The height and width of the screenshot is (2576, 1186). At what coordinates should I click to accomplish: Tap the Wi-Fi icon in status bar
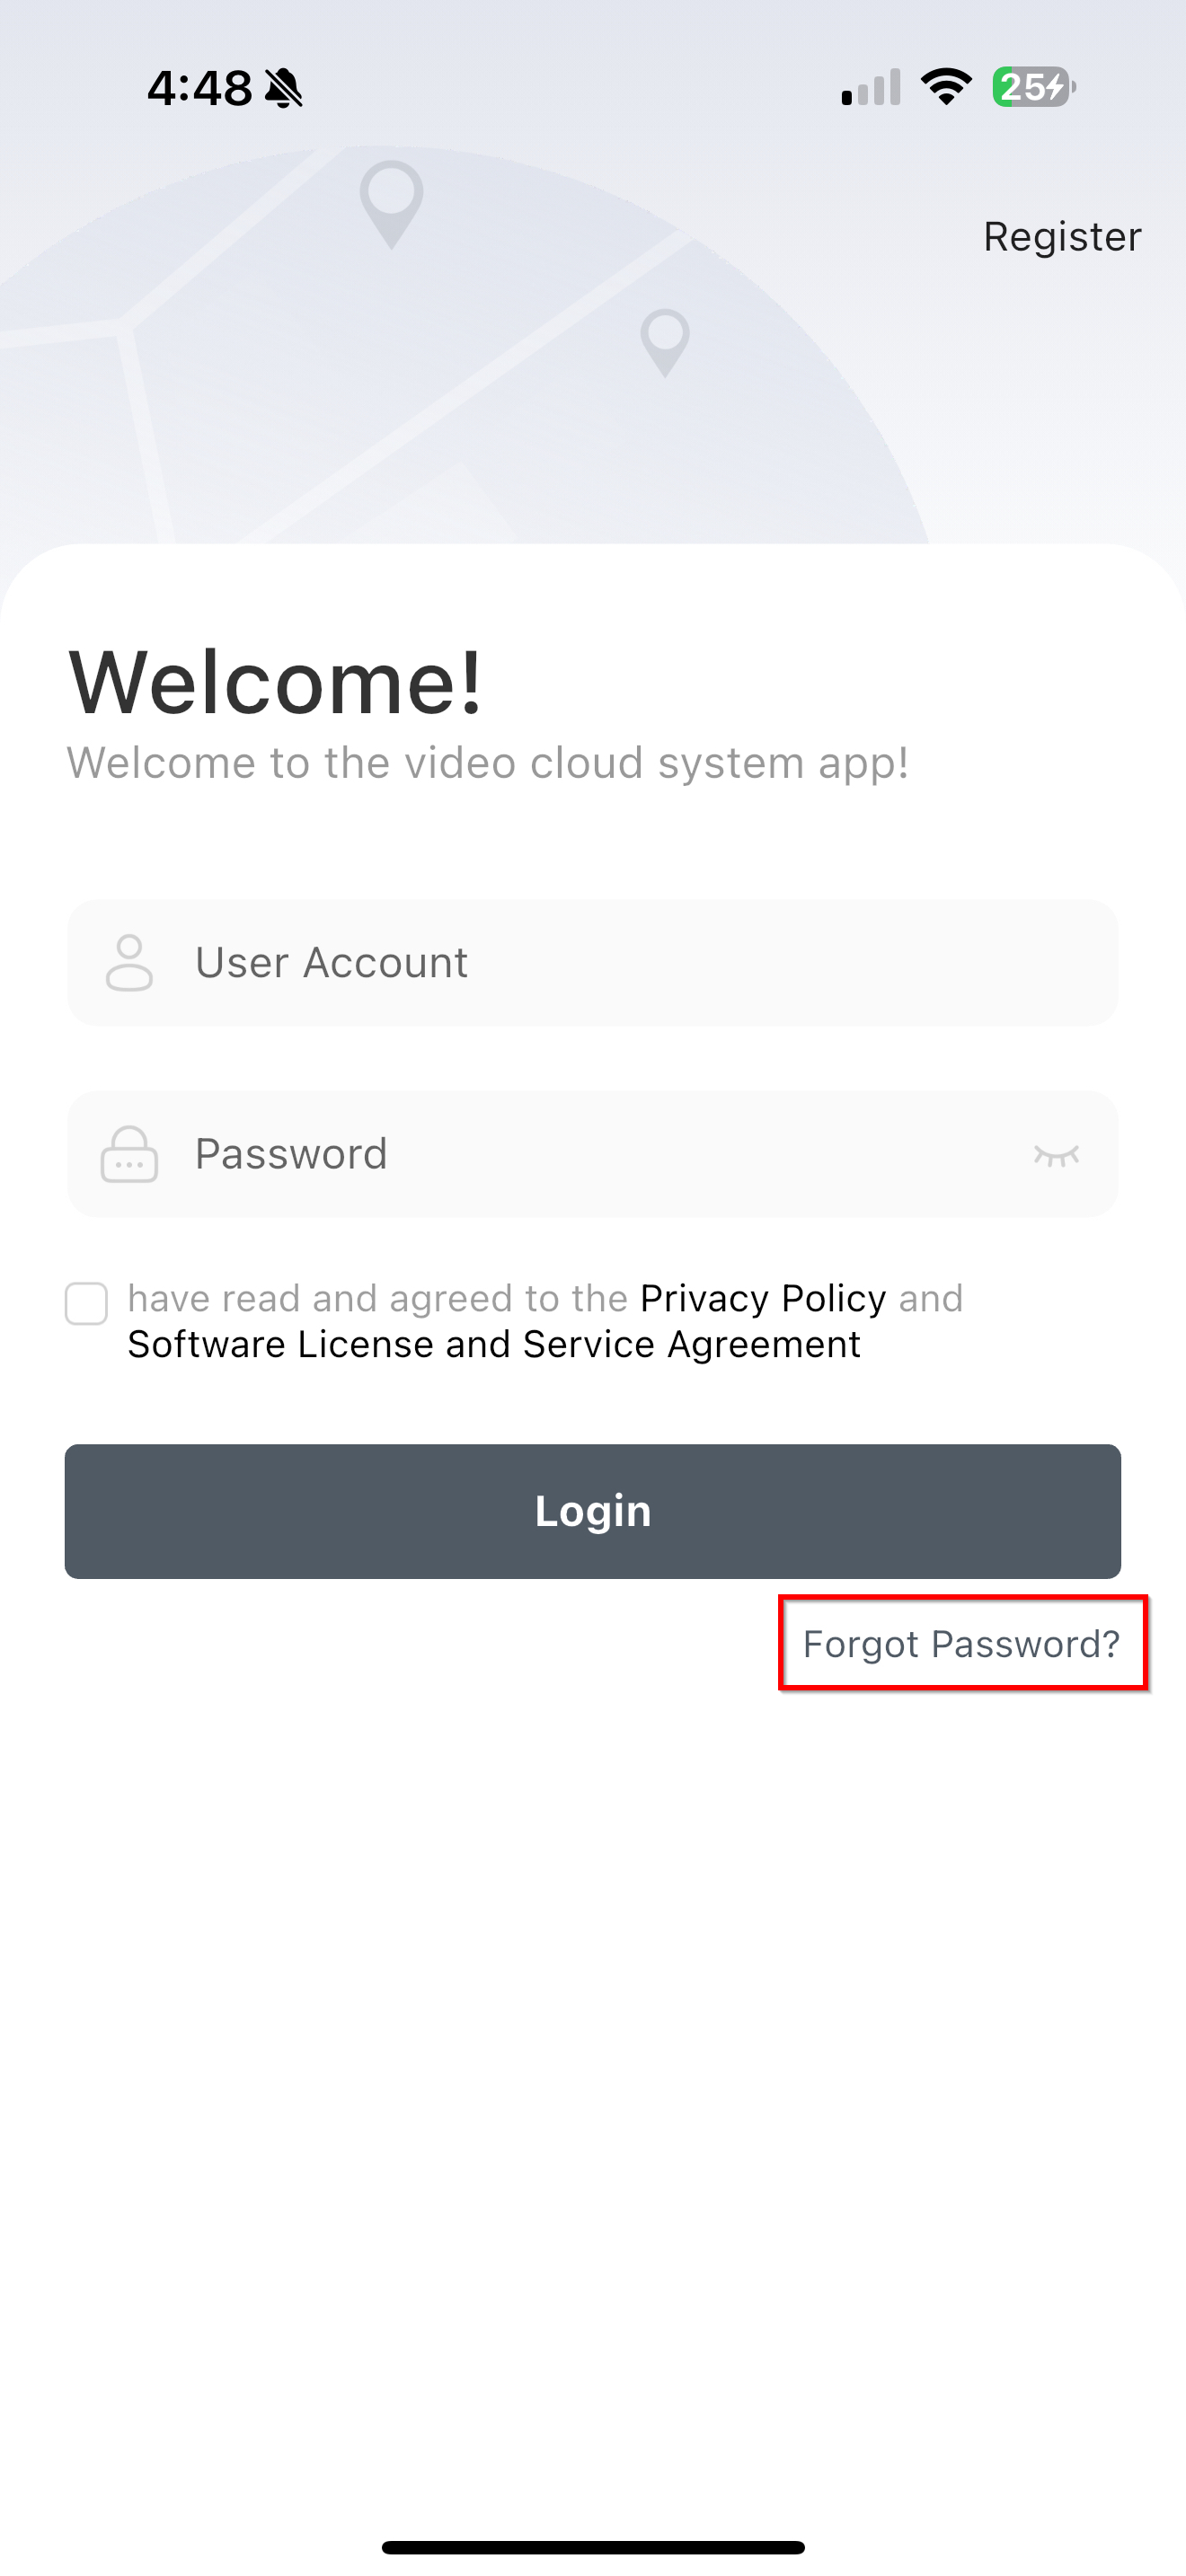click(945, 87)
